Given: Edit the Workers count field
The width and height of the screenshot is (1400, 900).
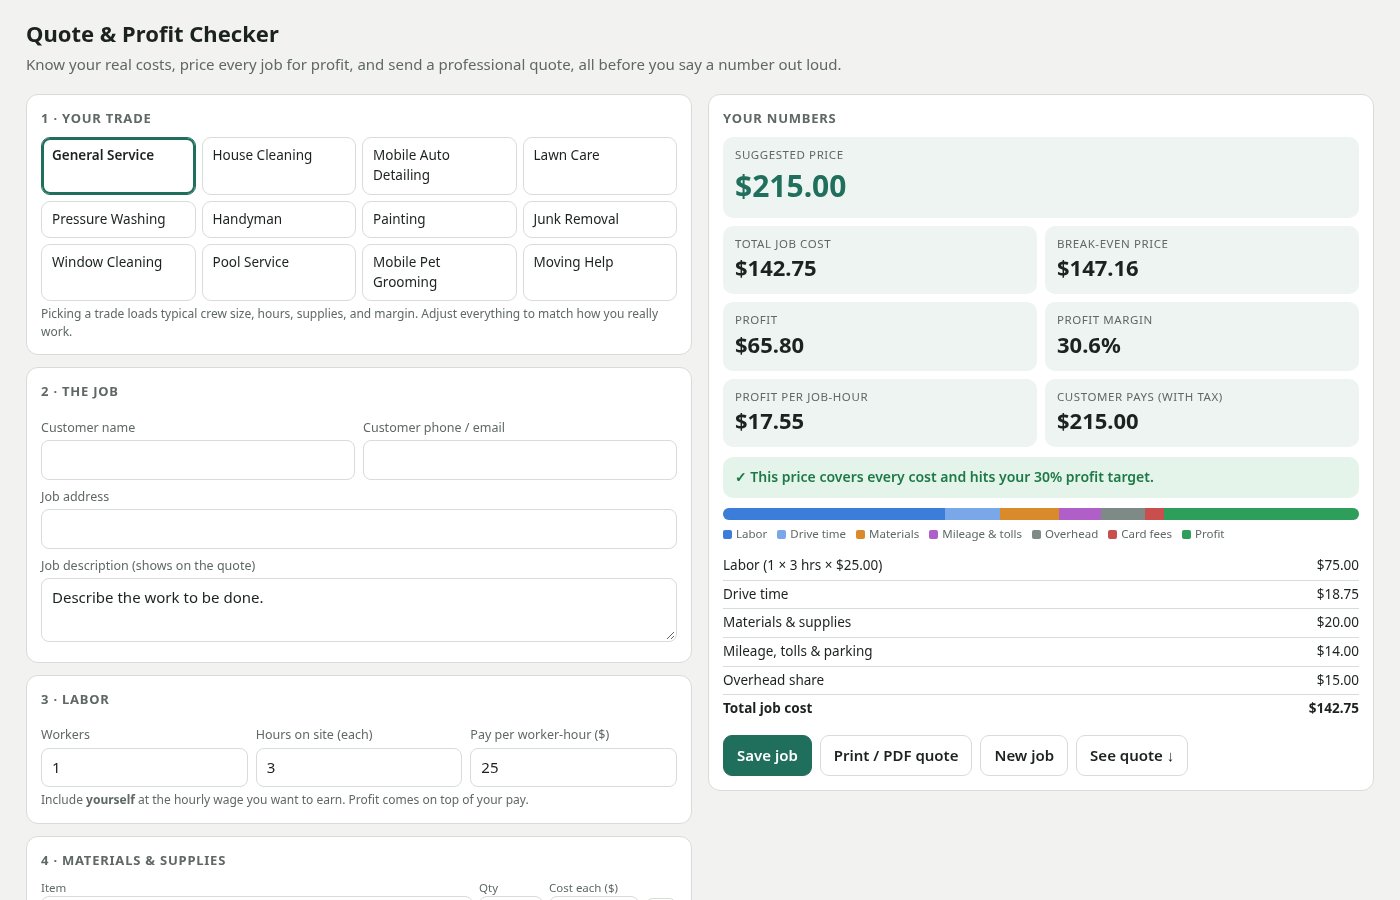Looking at the screenshot, I should pyautogui.click(x=144, y=768).
